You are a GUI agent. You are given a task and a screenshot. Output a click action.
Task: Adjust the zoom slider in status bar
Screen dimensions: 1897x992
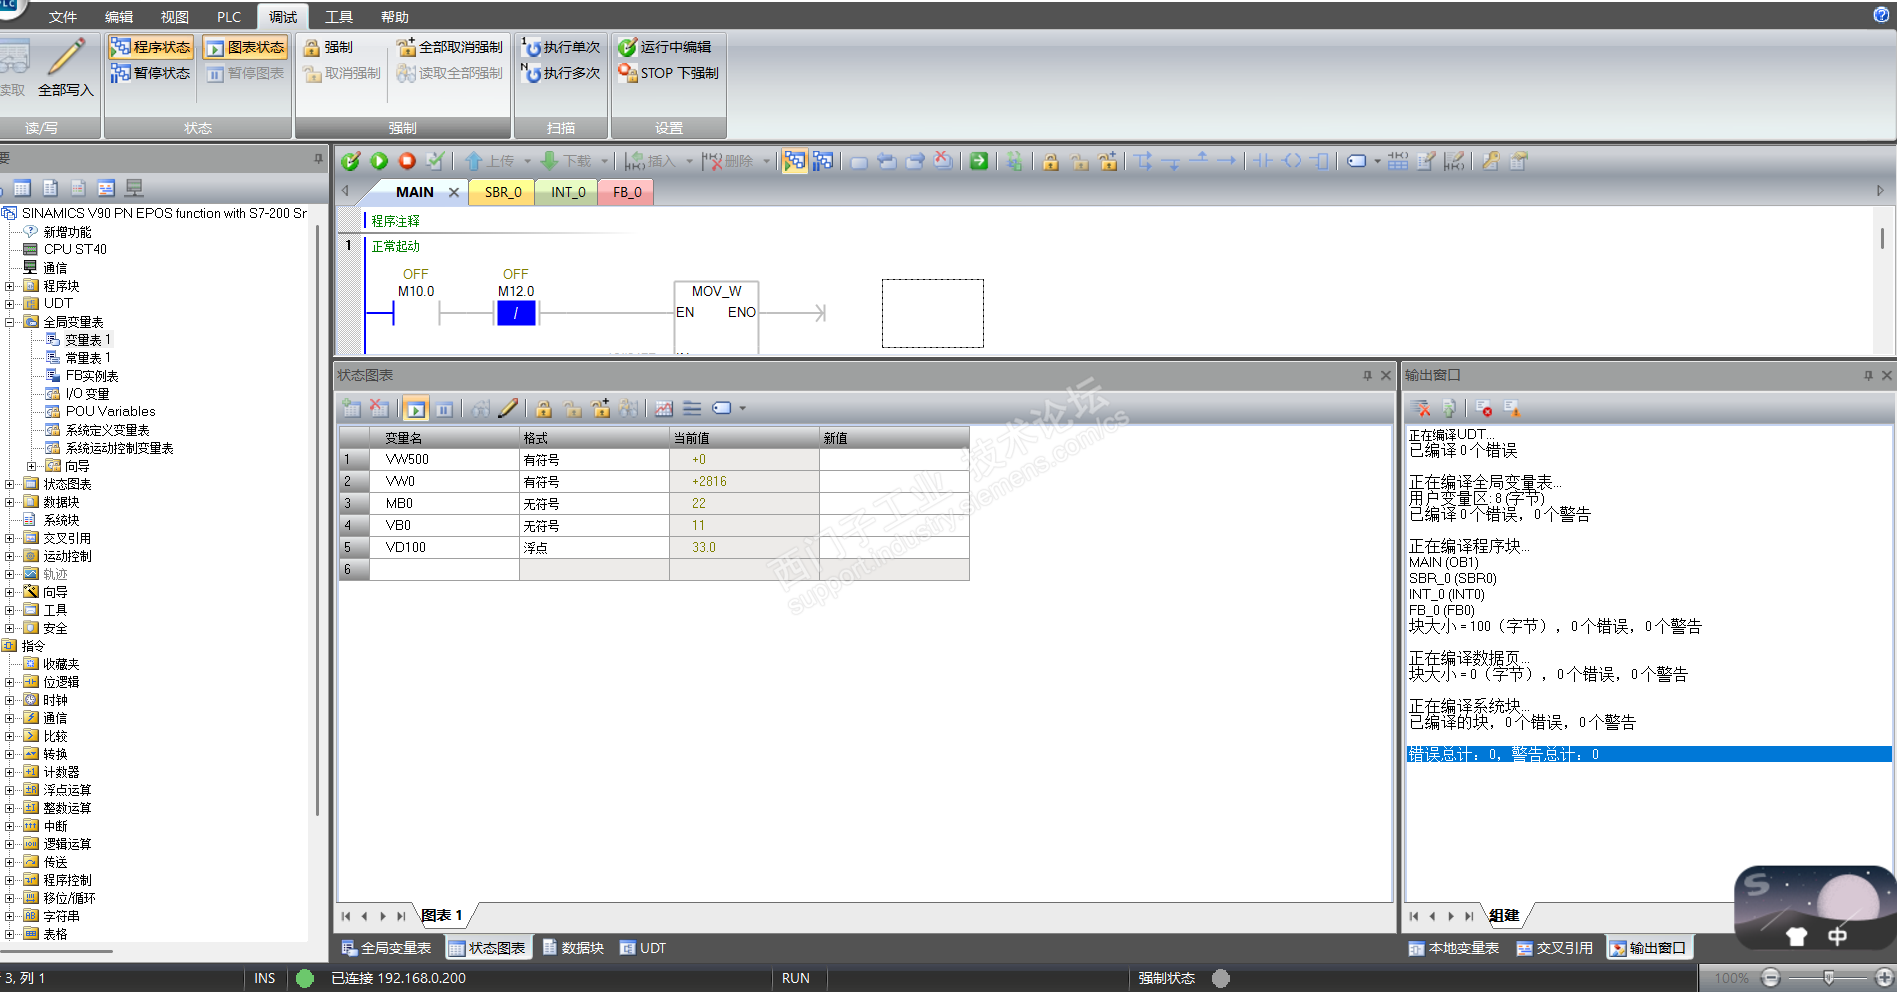(1828, 978)
